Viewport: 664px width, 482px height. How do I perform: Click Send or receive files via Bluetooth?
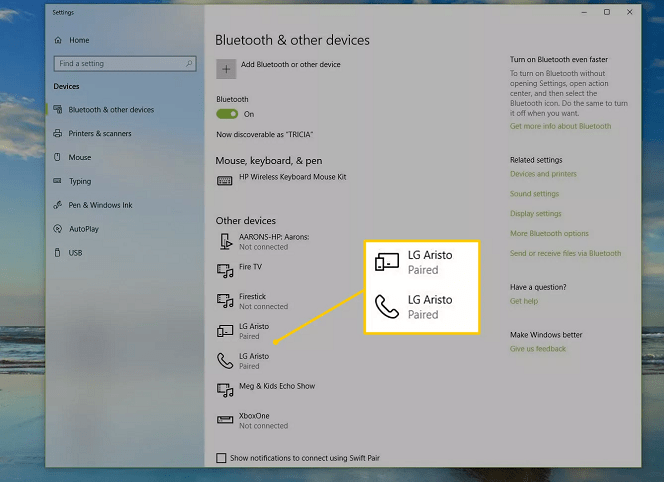[x=565, y=253]
